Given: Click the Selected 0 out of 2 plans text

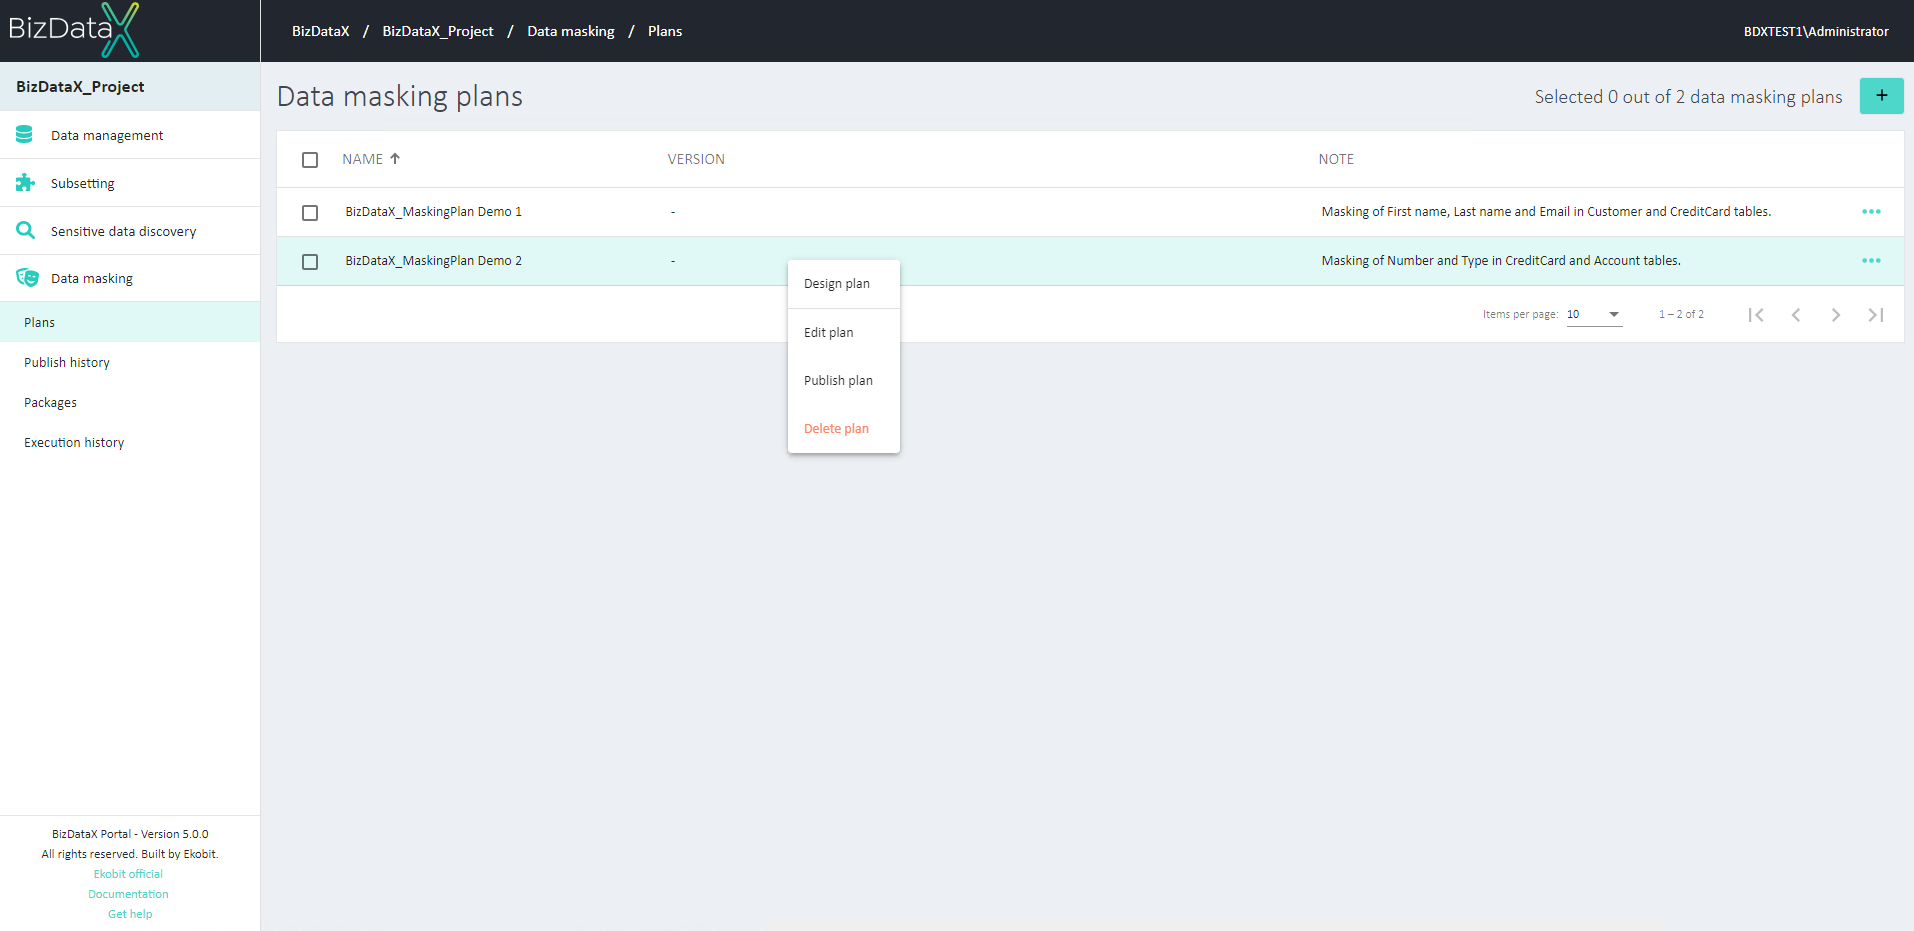Looking at the screenshot, I should [1688, 97].
